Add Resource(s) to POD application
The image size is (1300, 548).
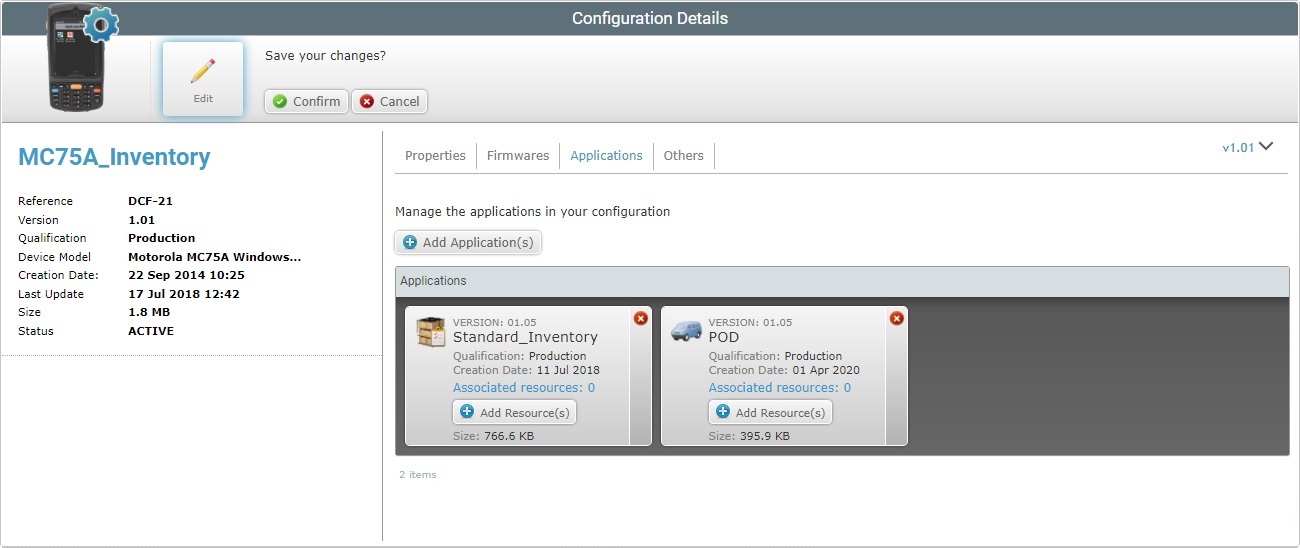click(x=770, y=412)
